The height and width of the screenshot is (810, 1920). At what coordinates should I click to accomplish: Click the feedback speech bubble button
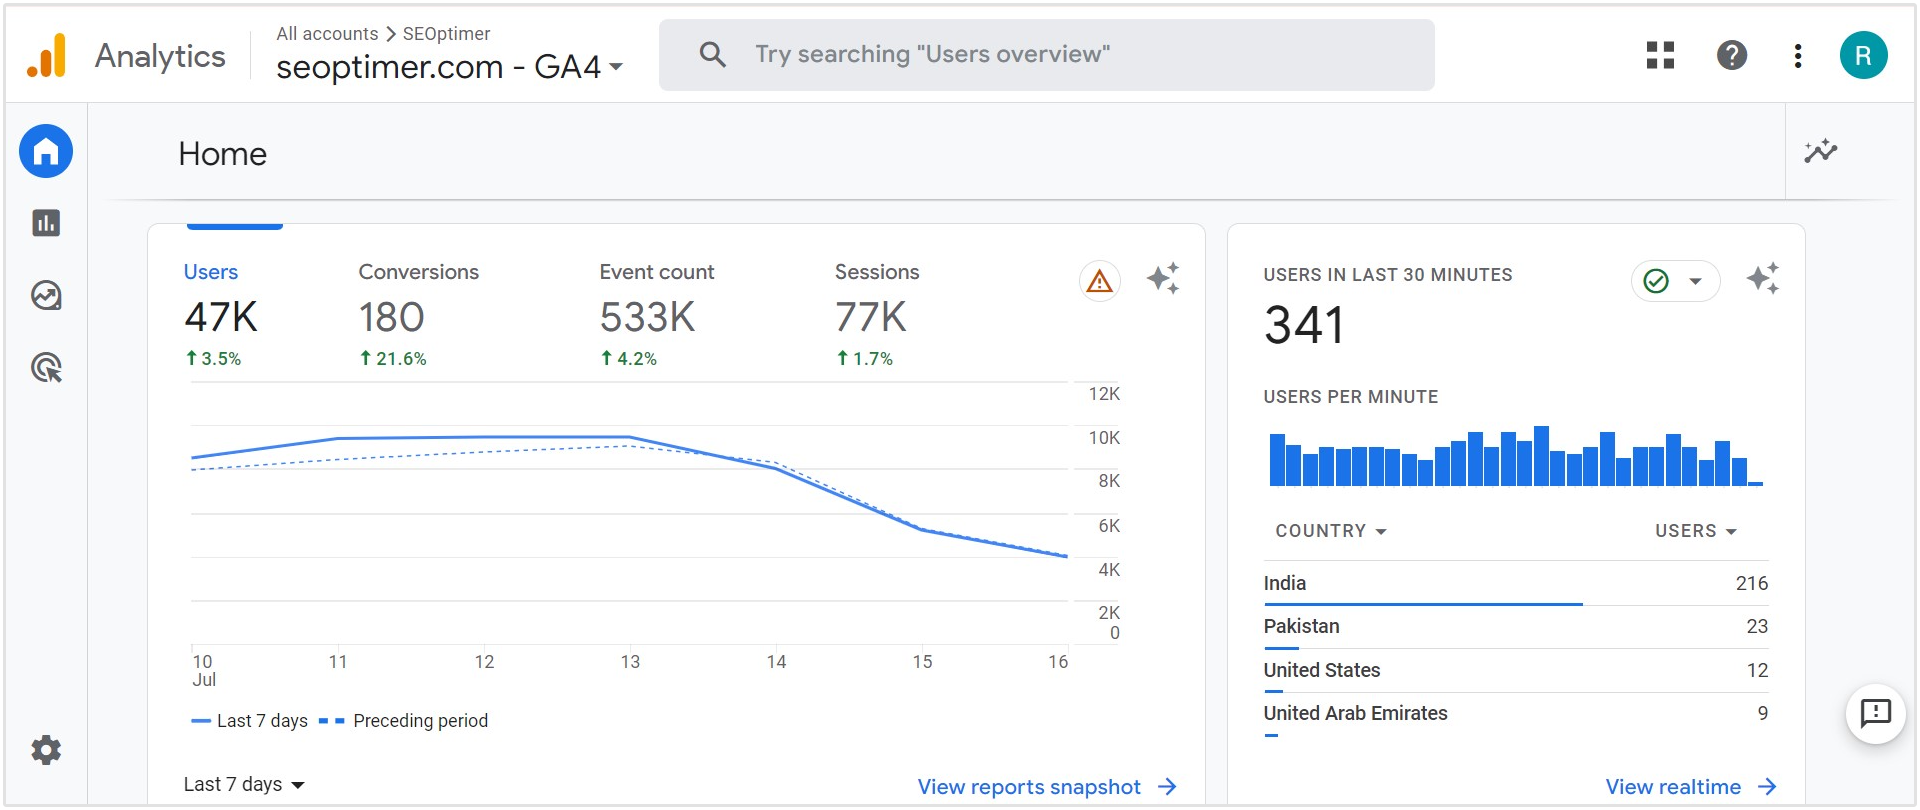pyautogui.click(x=1875, y=713)
